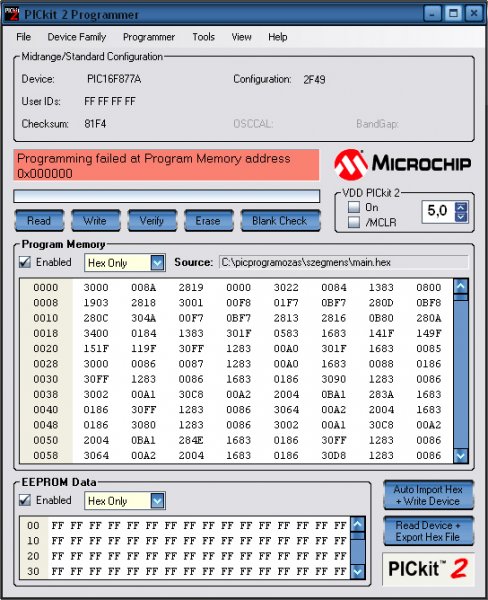The width and height of the screenshot is (488, 600).
Task: Click EEPROM Data scrollbar down arrow
Action: tap(357, 572)
